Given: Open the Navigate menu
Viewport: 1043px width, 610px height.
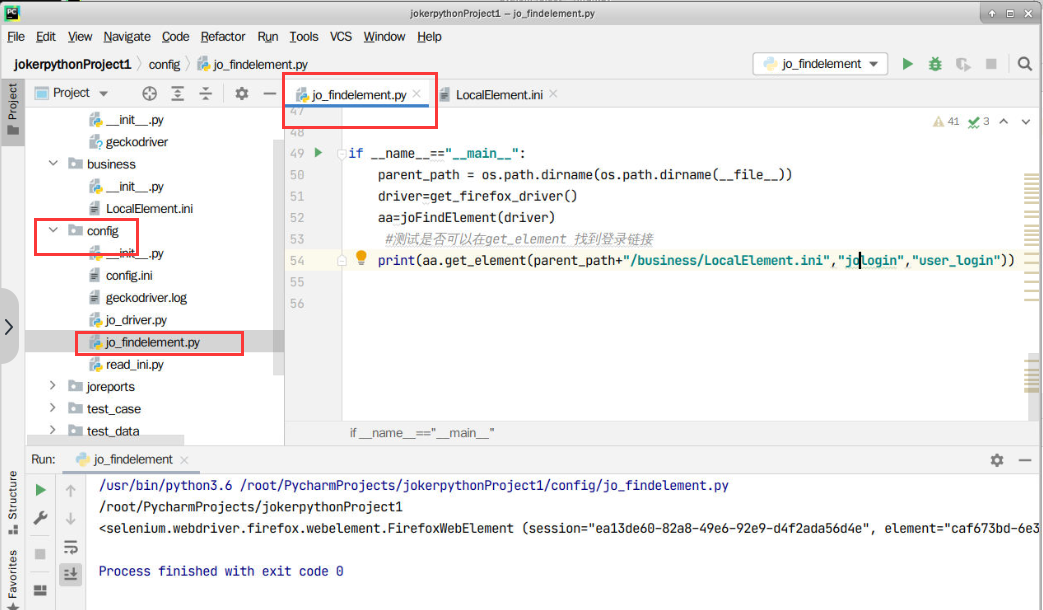Looking at the screenshot, I should coord(127,37).
